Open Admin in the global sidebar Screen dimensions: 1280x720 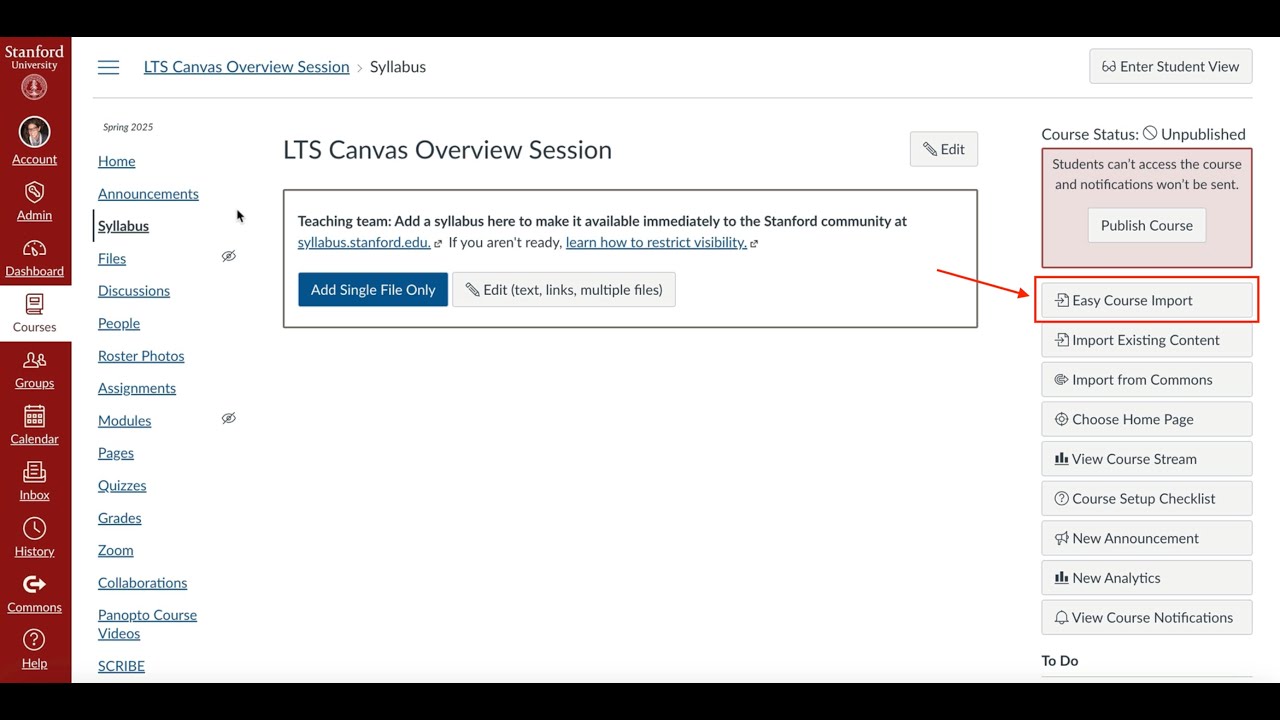click(x=35, y=200)
